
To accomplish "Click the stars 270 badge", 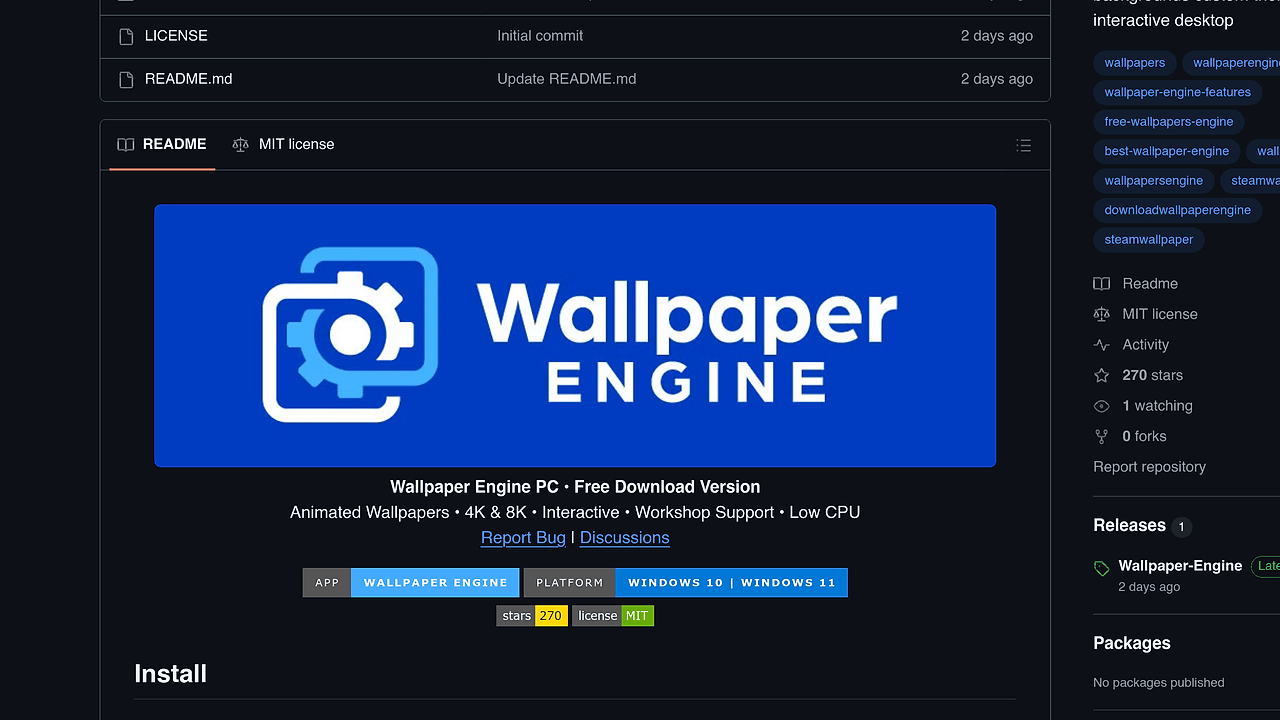I will 532,616.
